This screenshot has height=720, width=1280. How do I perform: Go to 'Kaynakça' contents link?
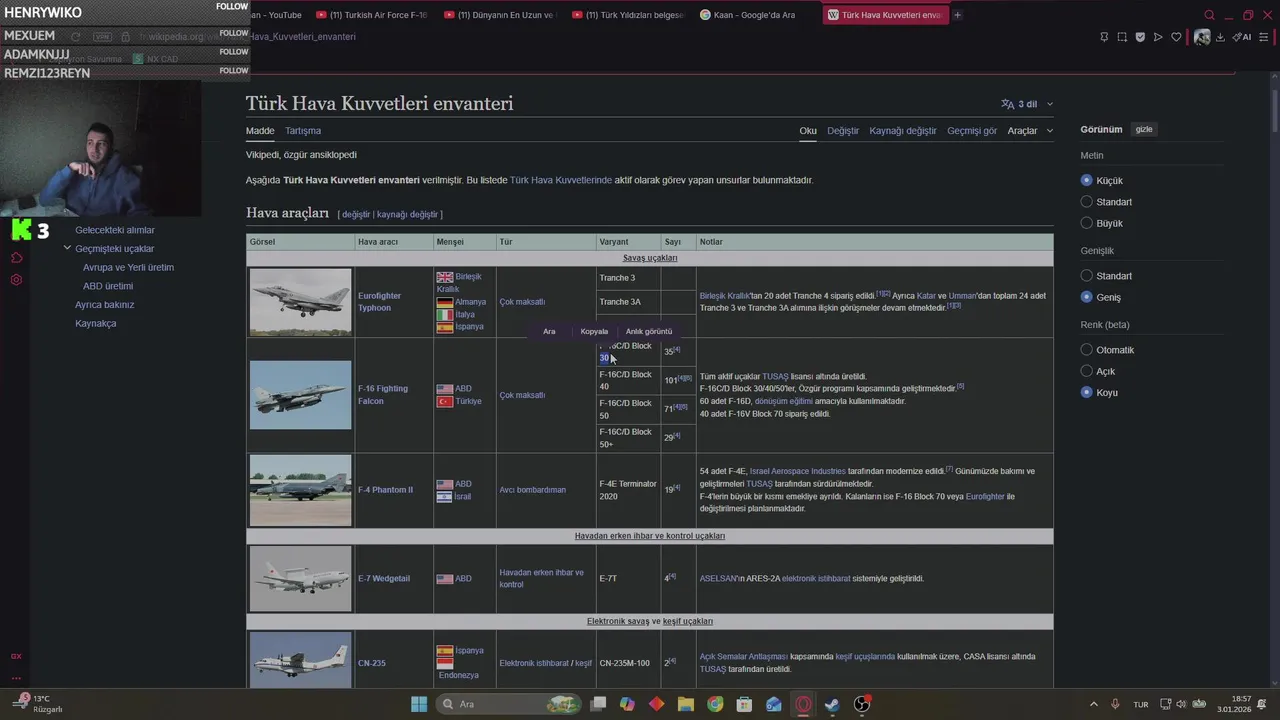pyautogui.click(x=96, y=324)
